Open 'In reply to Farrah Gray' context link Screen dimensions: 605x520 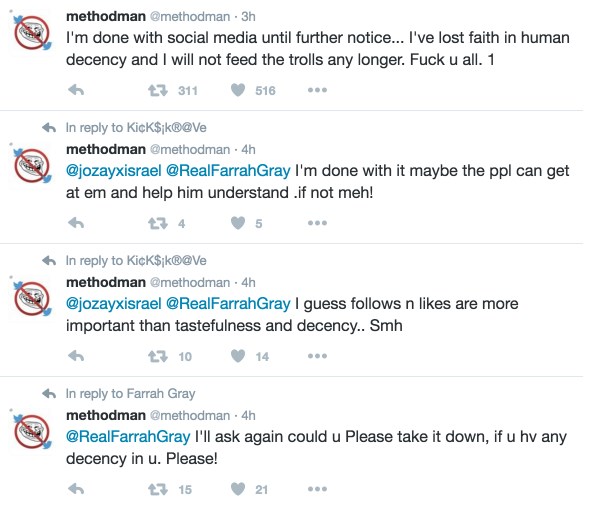[x=130, y=393]
